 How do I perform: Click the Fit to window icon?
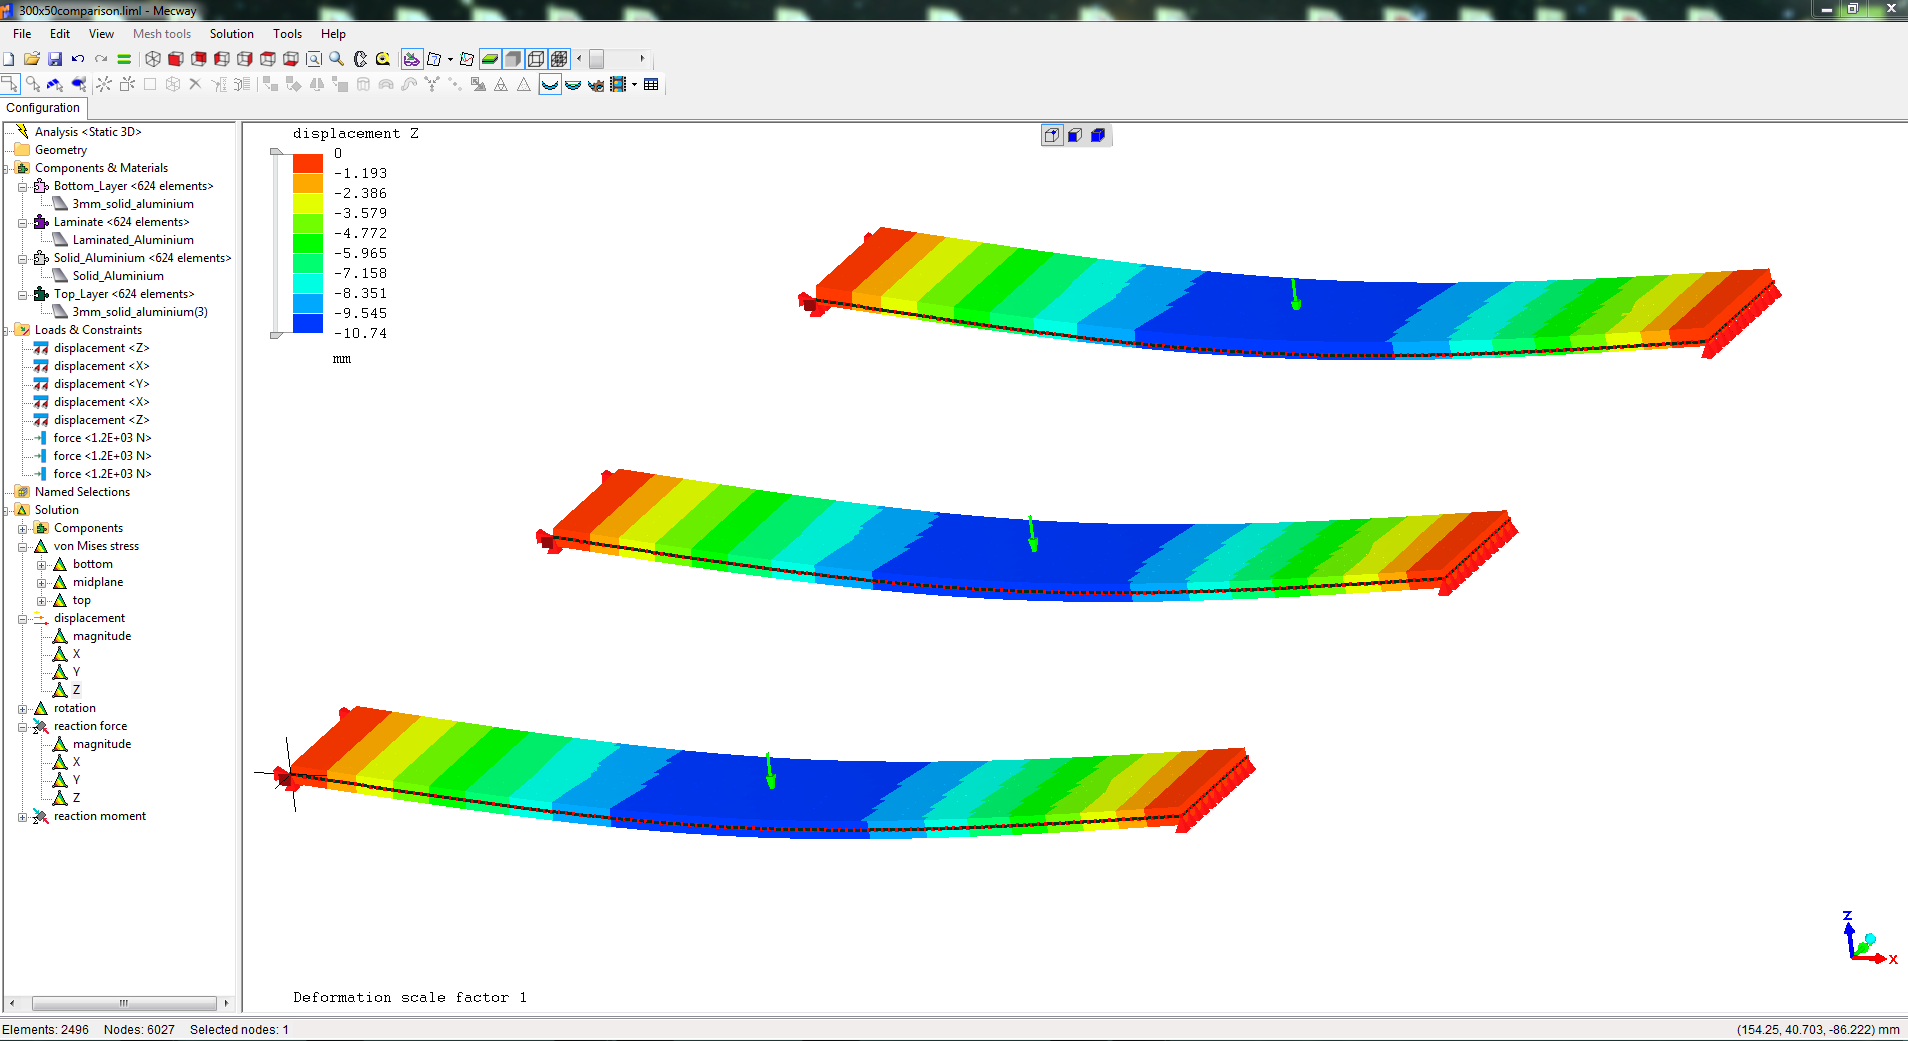pos(314,59)
